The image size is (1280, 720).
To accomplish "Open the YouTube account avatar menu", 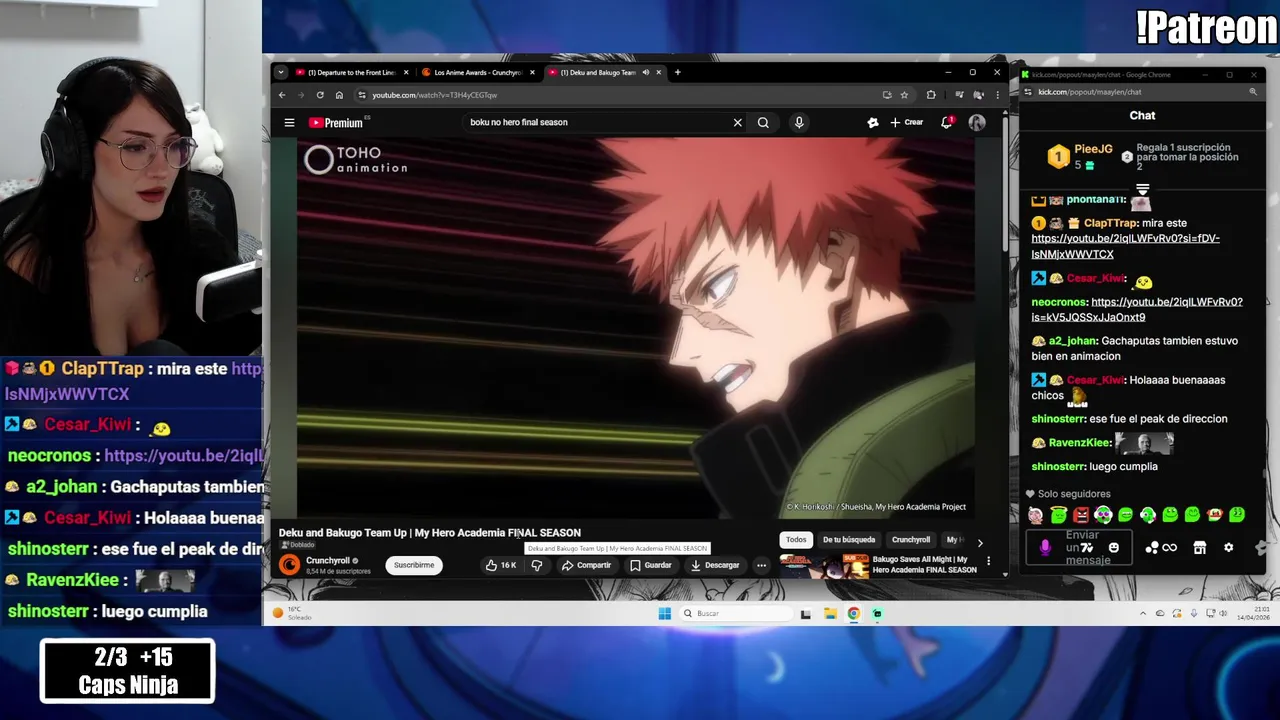I will (977, 122).
